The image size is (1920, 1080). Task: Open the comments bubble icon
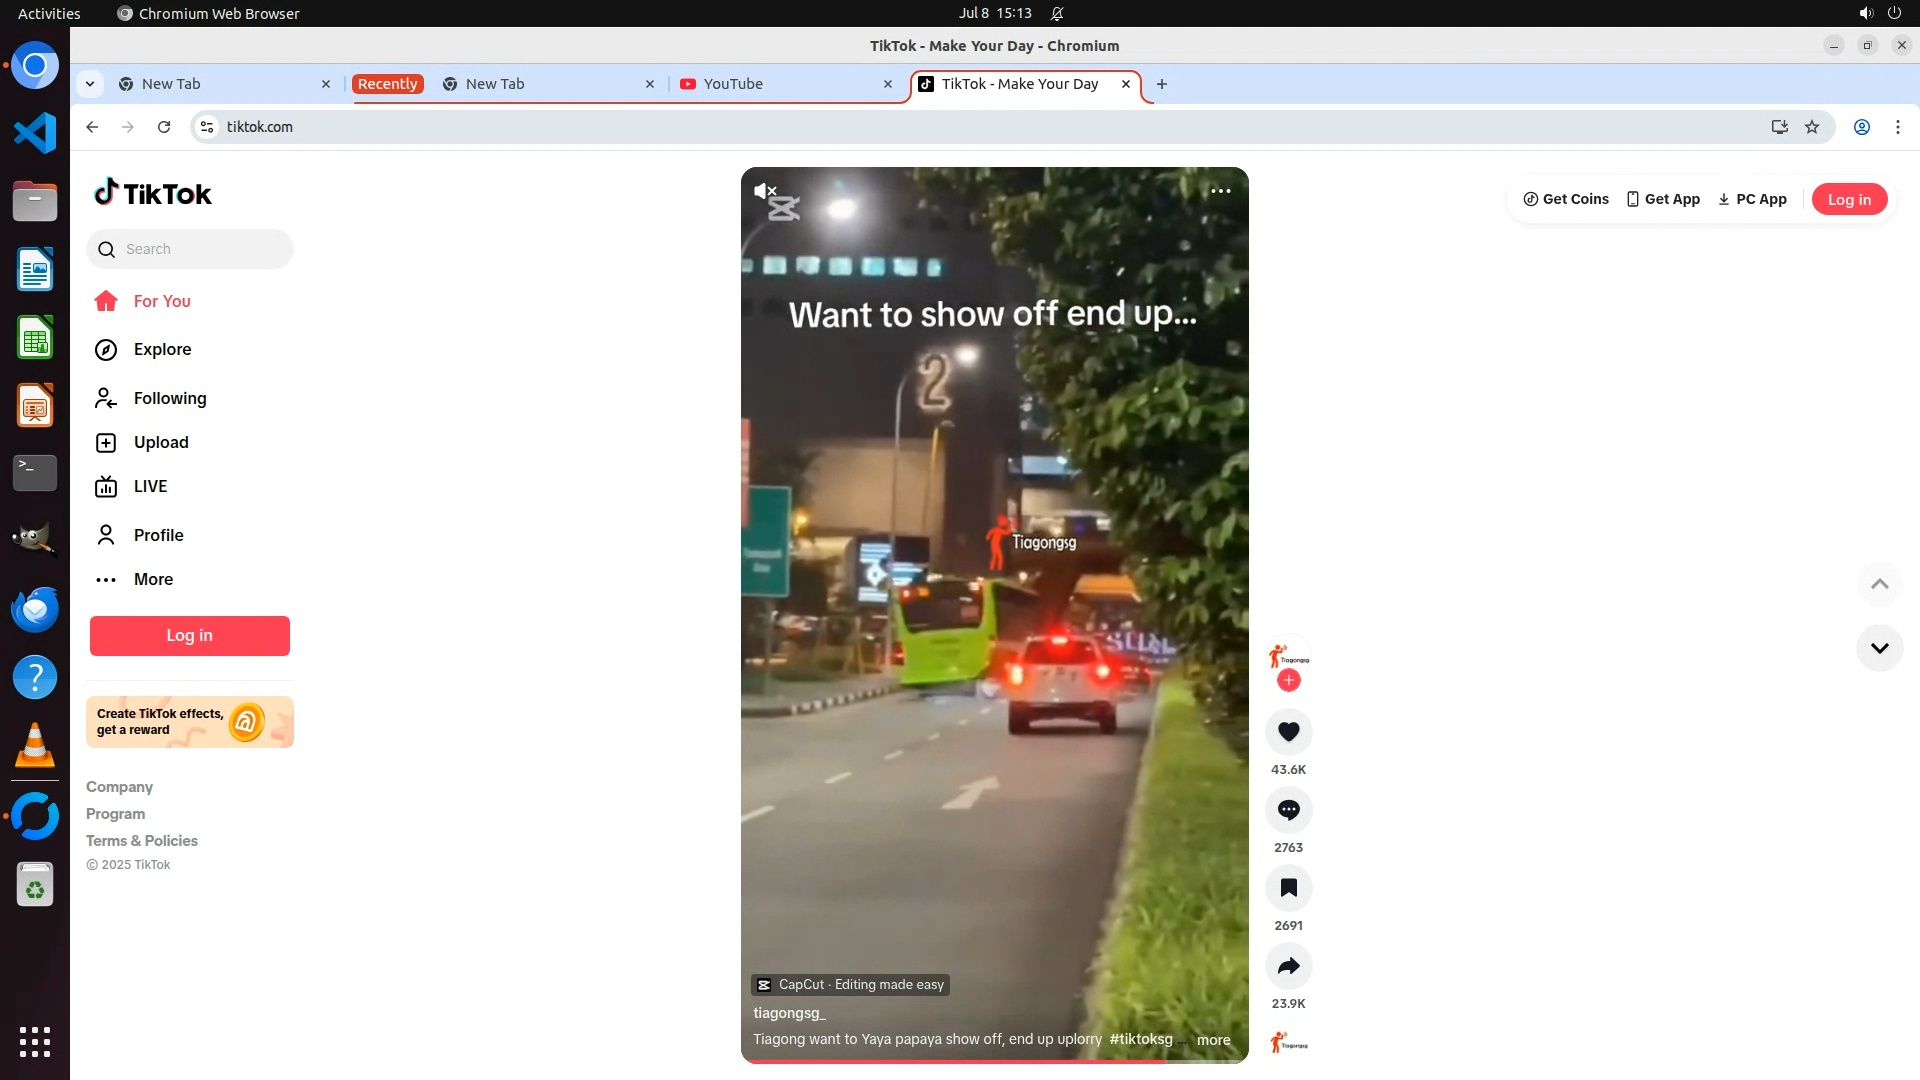coord(1288,810)
